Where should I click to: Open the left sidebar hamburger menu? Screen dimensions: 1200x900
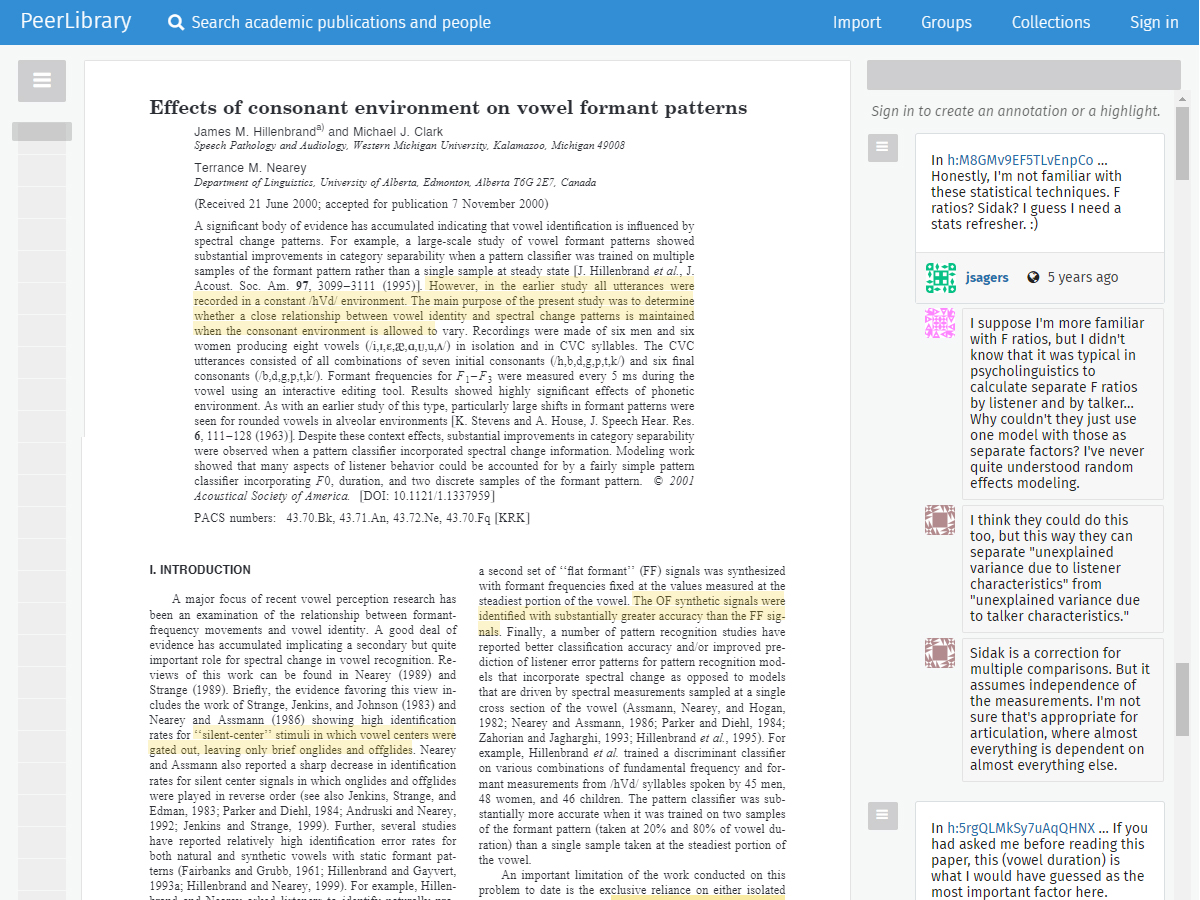click(x=42, y=81)
